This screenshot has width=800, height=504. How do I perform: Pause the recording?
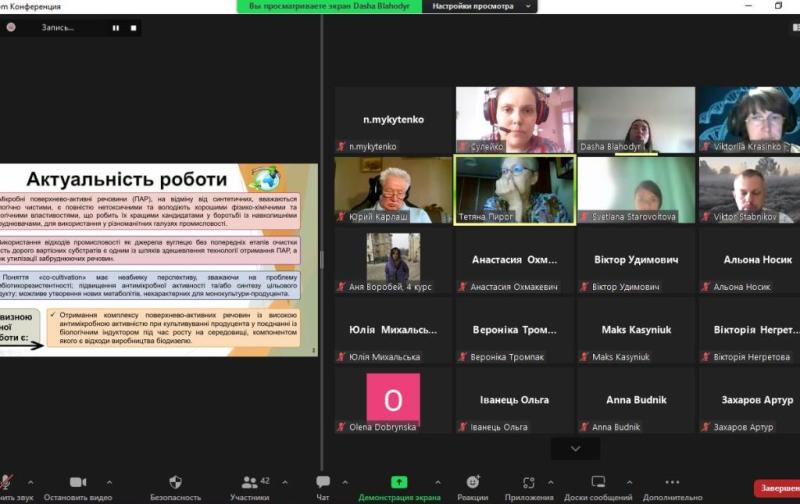pyautogui.click(x=116, y=28)
